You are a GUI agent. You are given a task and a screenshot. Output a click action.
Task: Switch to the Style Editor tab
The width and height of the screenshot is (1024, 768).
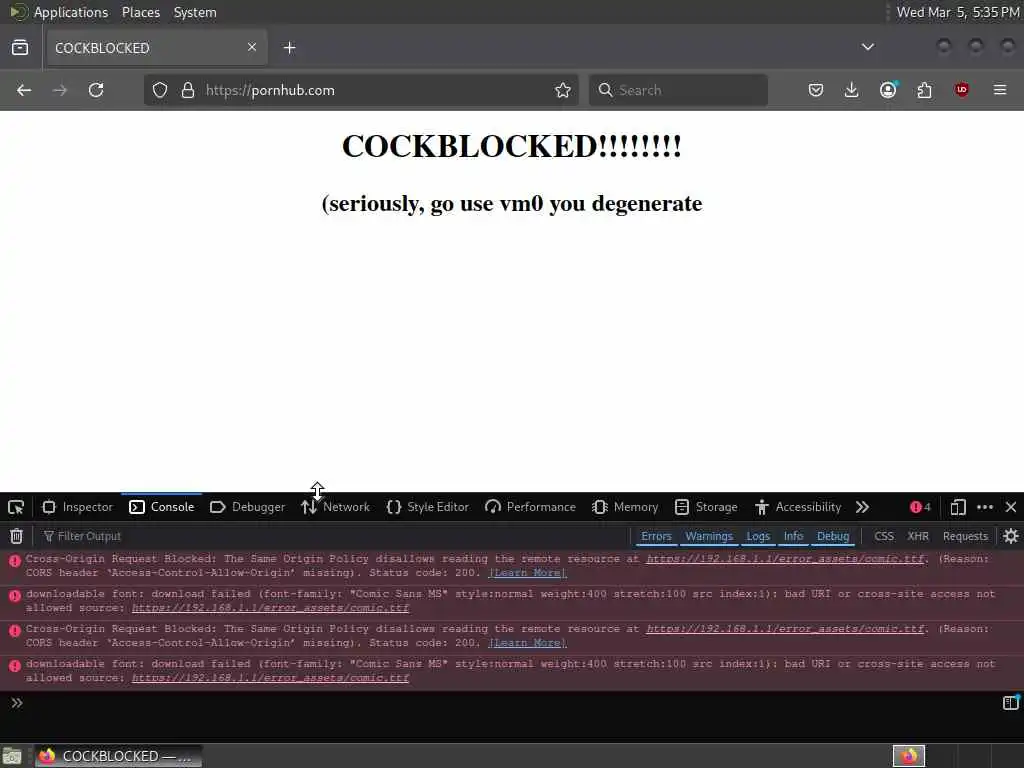tap(428, 507)
